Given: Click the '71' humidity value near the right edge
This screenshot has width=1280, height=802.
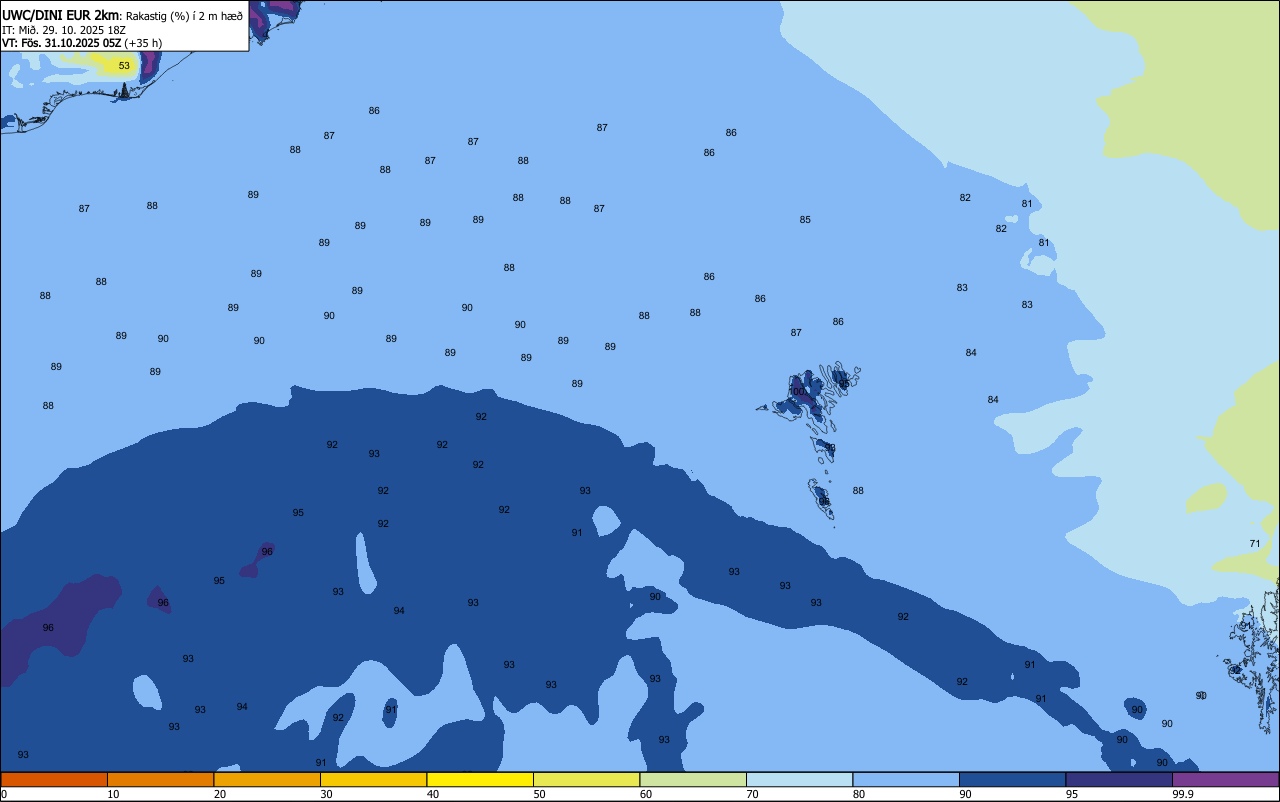Looking at the screenshot, I should click(1255, 544).
